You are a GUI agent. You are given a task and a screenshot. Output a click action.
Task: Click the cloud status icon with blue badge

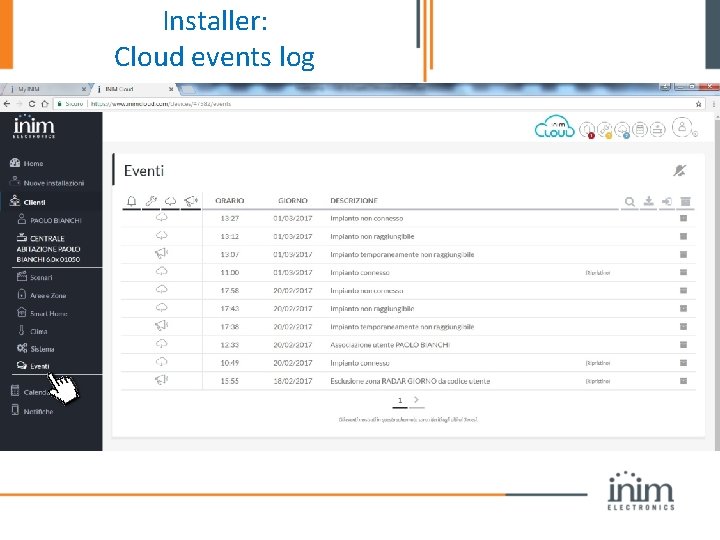(622, 130)
